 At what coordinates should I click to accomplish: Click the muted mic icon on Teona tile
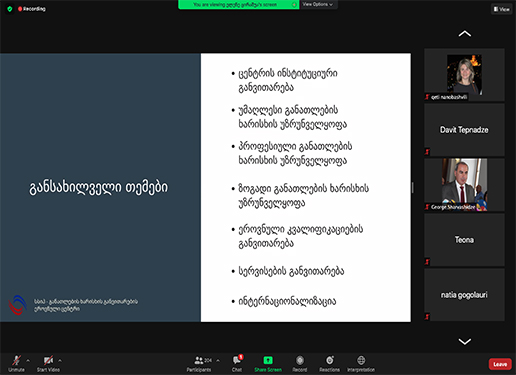[x=427, y=262]
